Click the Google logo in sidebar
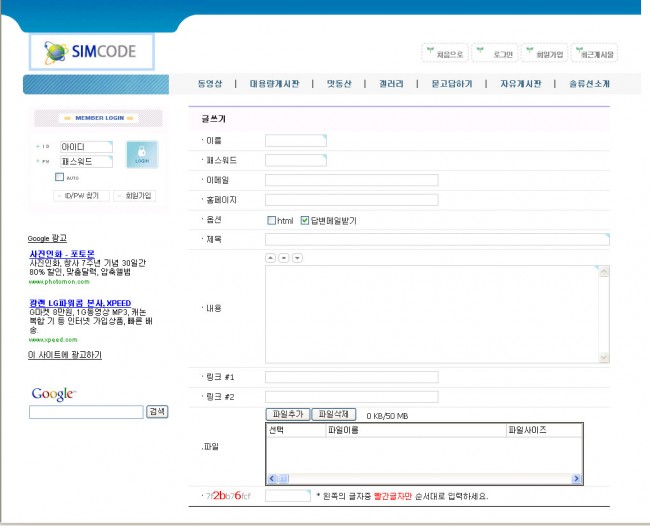650x526 pixels. [53, 394]
